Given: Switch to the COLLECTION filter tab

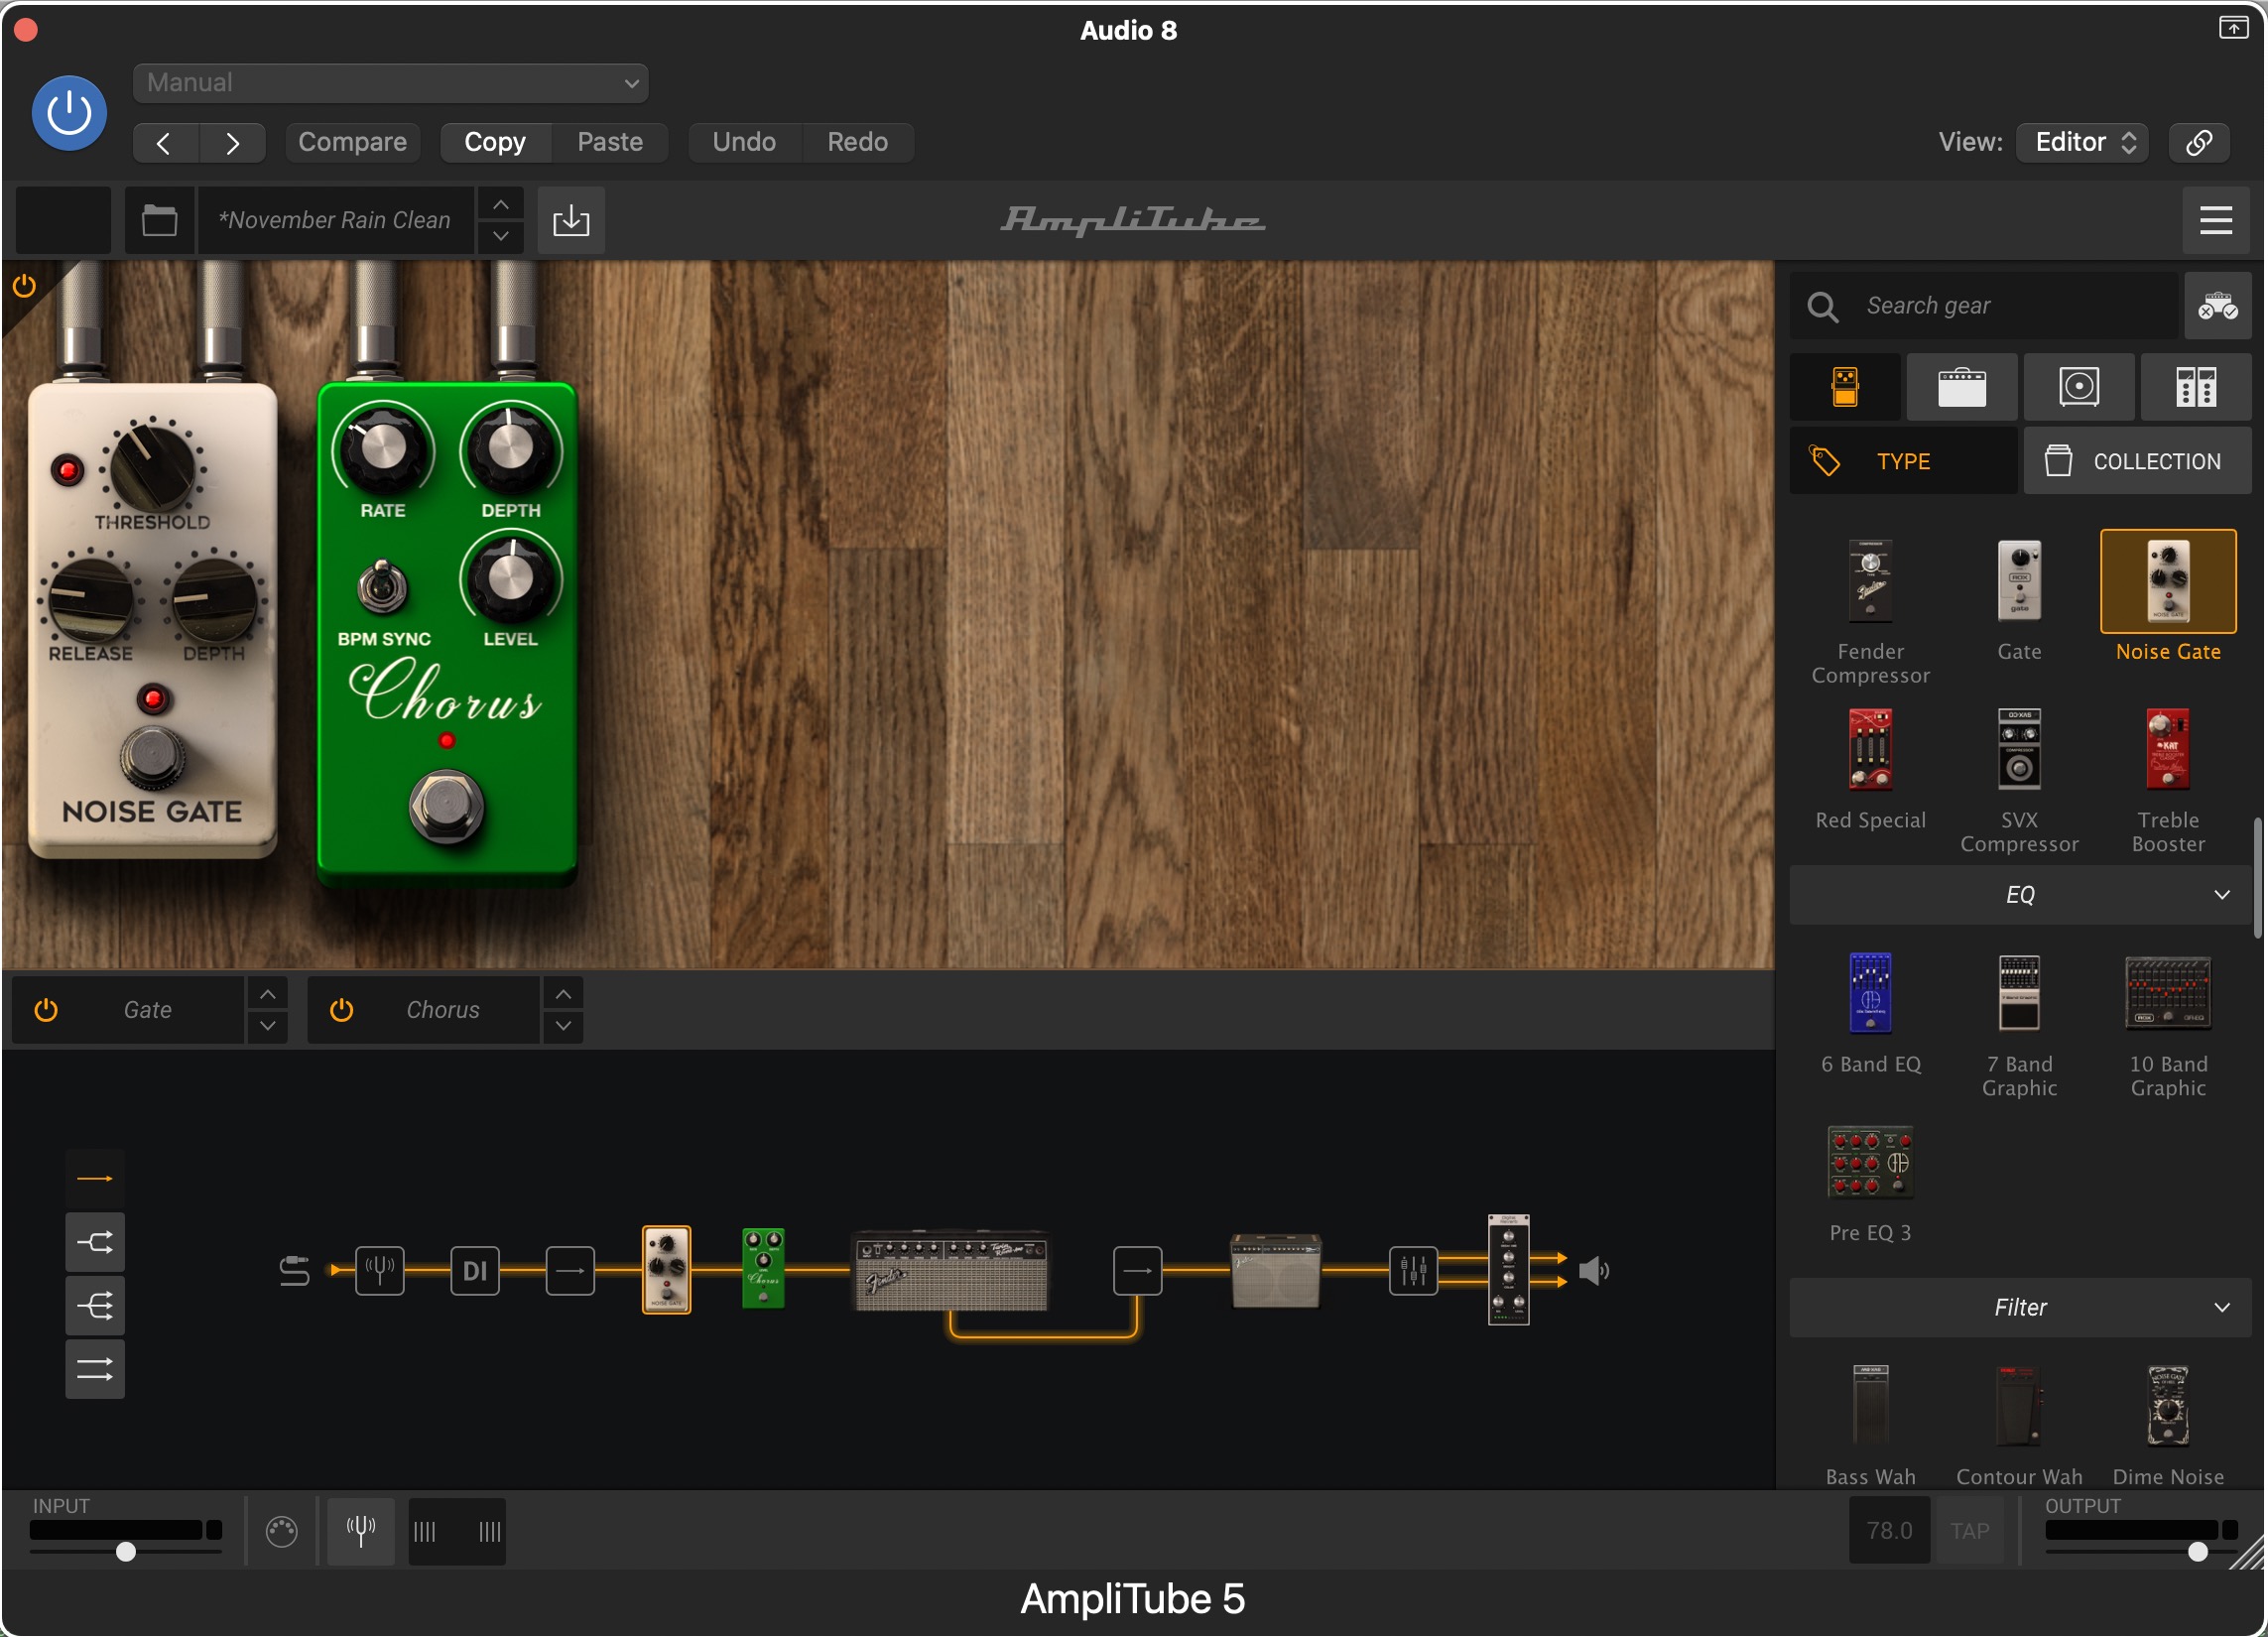Looking at the screenshot, I should [2137, 461].
